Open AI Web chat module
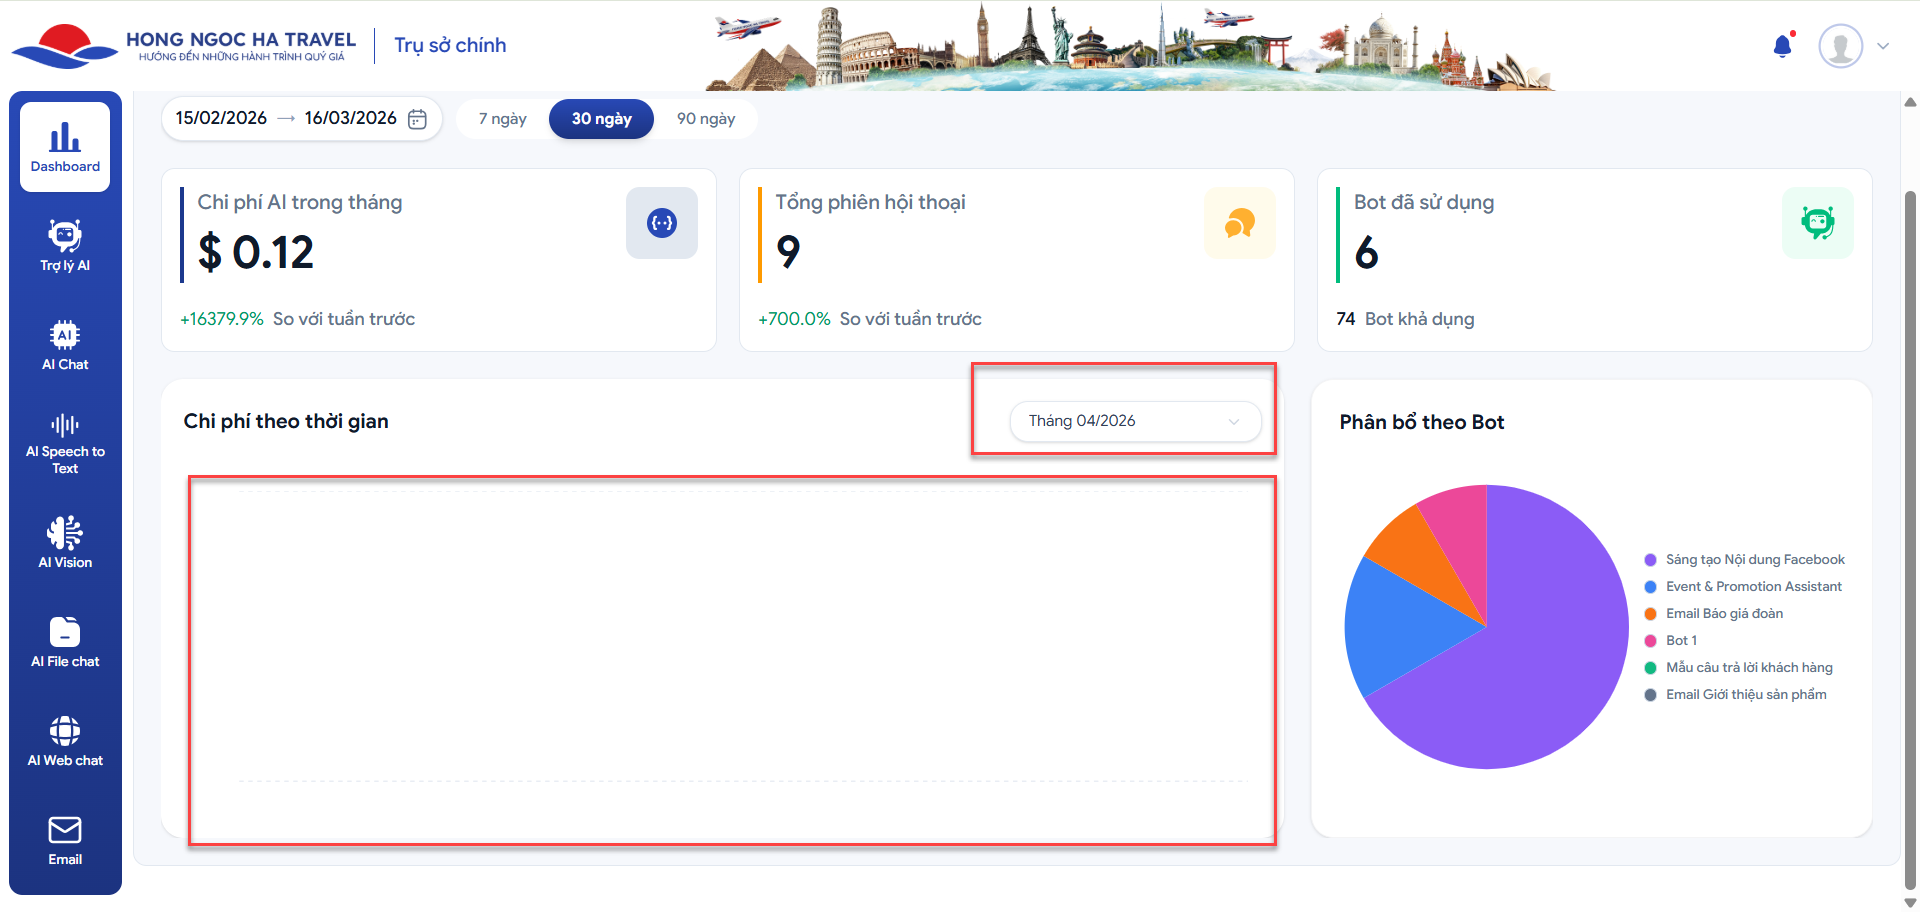 click(65, 740)
